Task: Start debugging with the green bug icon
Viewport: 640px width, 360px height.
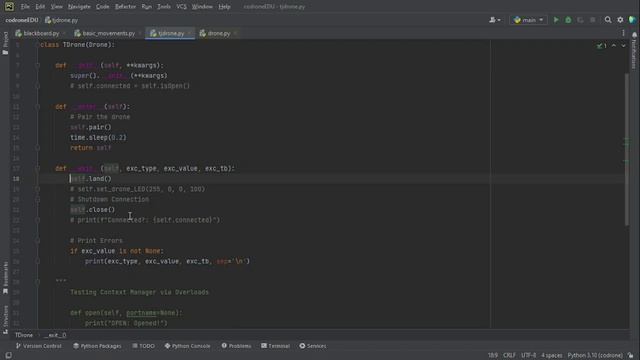Action: 568,20
